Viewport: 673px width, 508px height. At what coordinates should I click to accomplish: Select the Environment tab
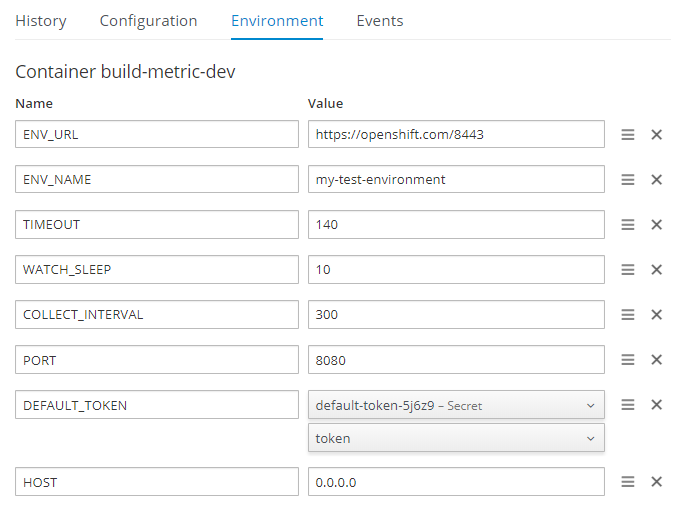(x=277, y=21)
